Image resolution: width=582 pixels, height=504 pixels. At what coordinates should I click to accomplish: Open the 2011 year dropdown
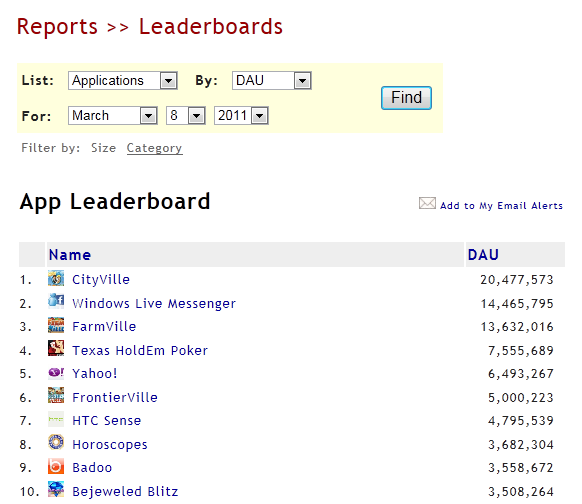tap(241, 116)
